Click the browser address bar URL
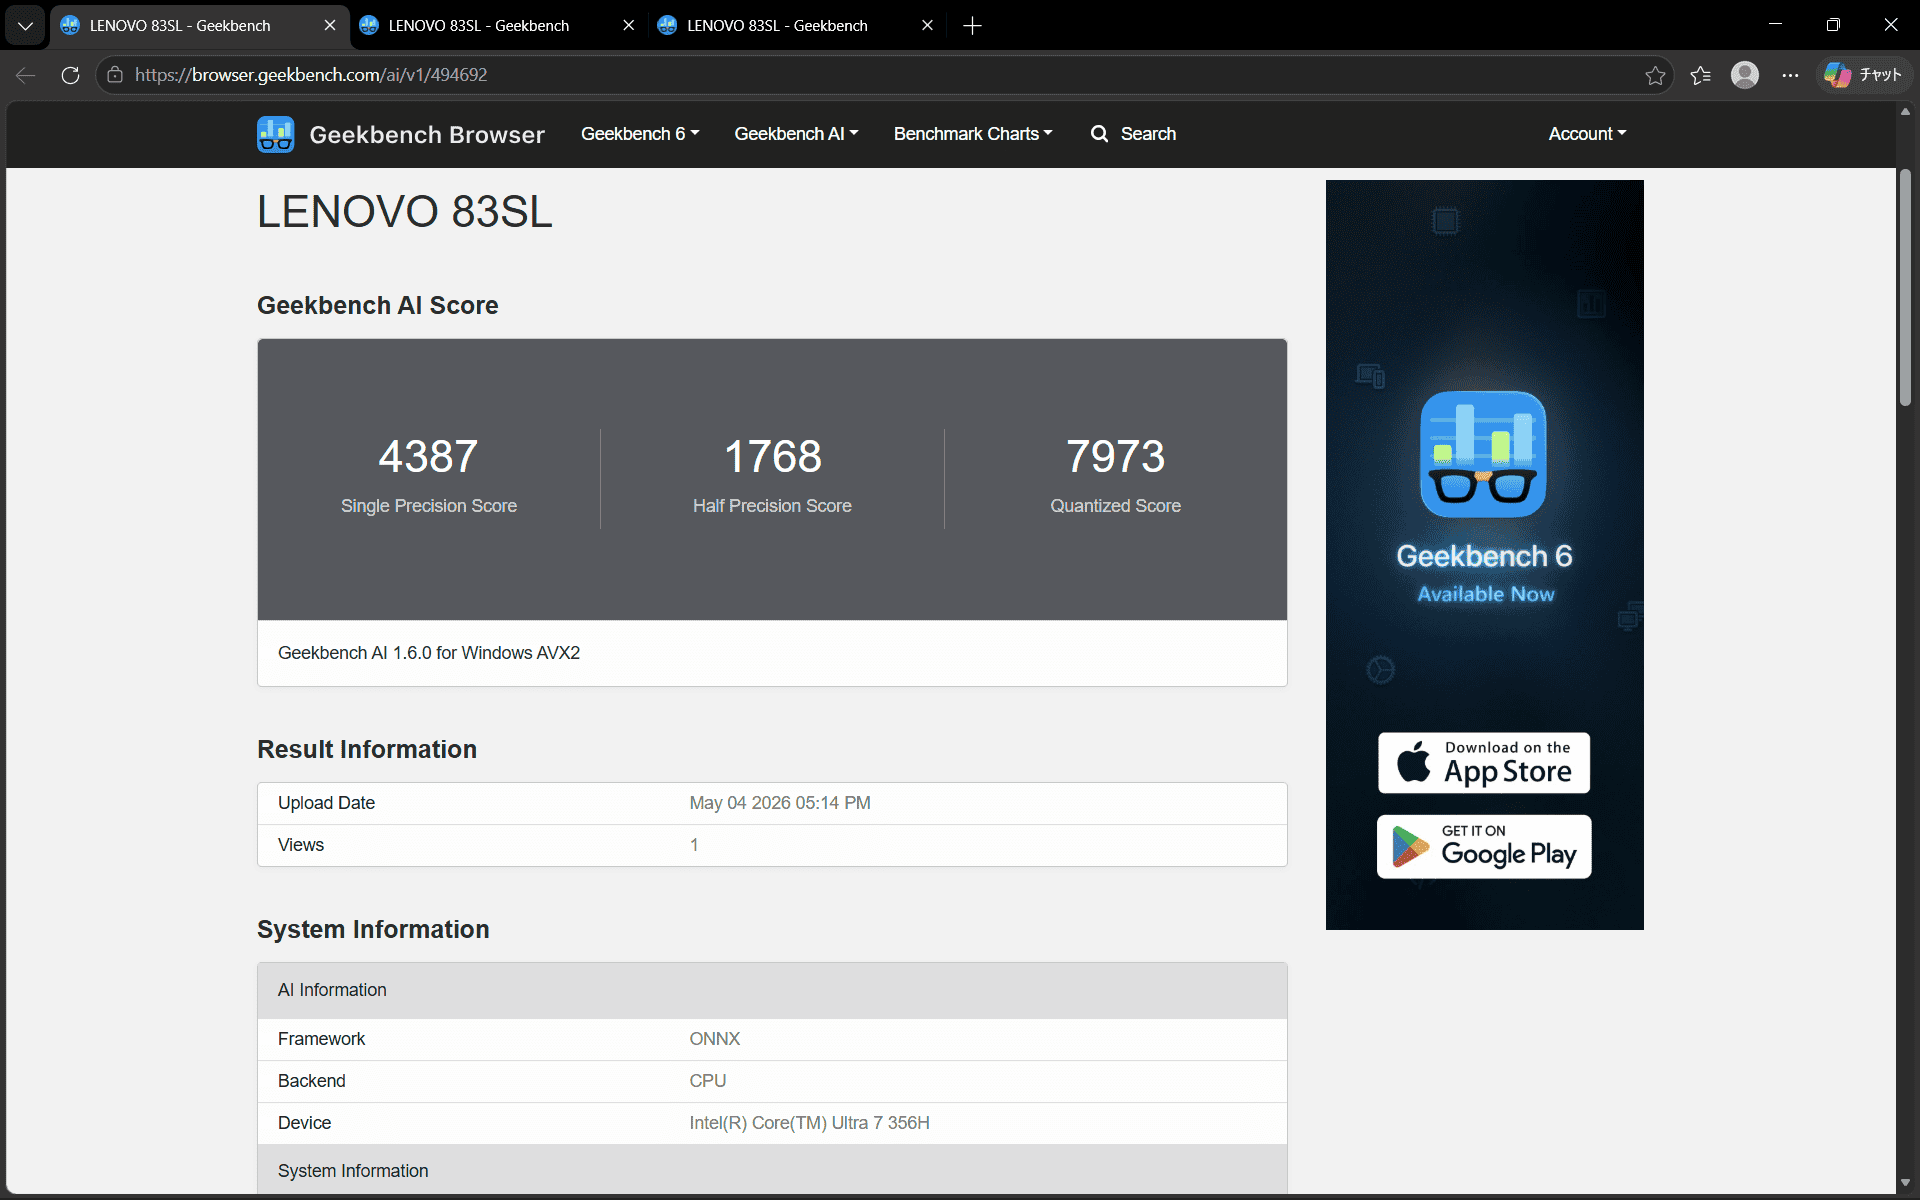Viewport: 1920px width, 1200px height. pos(311,75)
